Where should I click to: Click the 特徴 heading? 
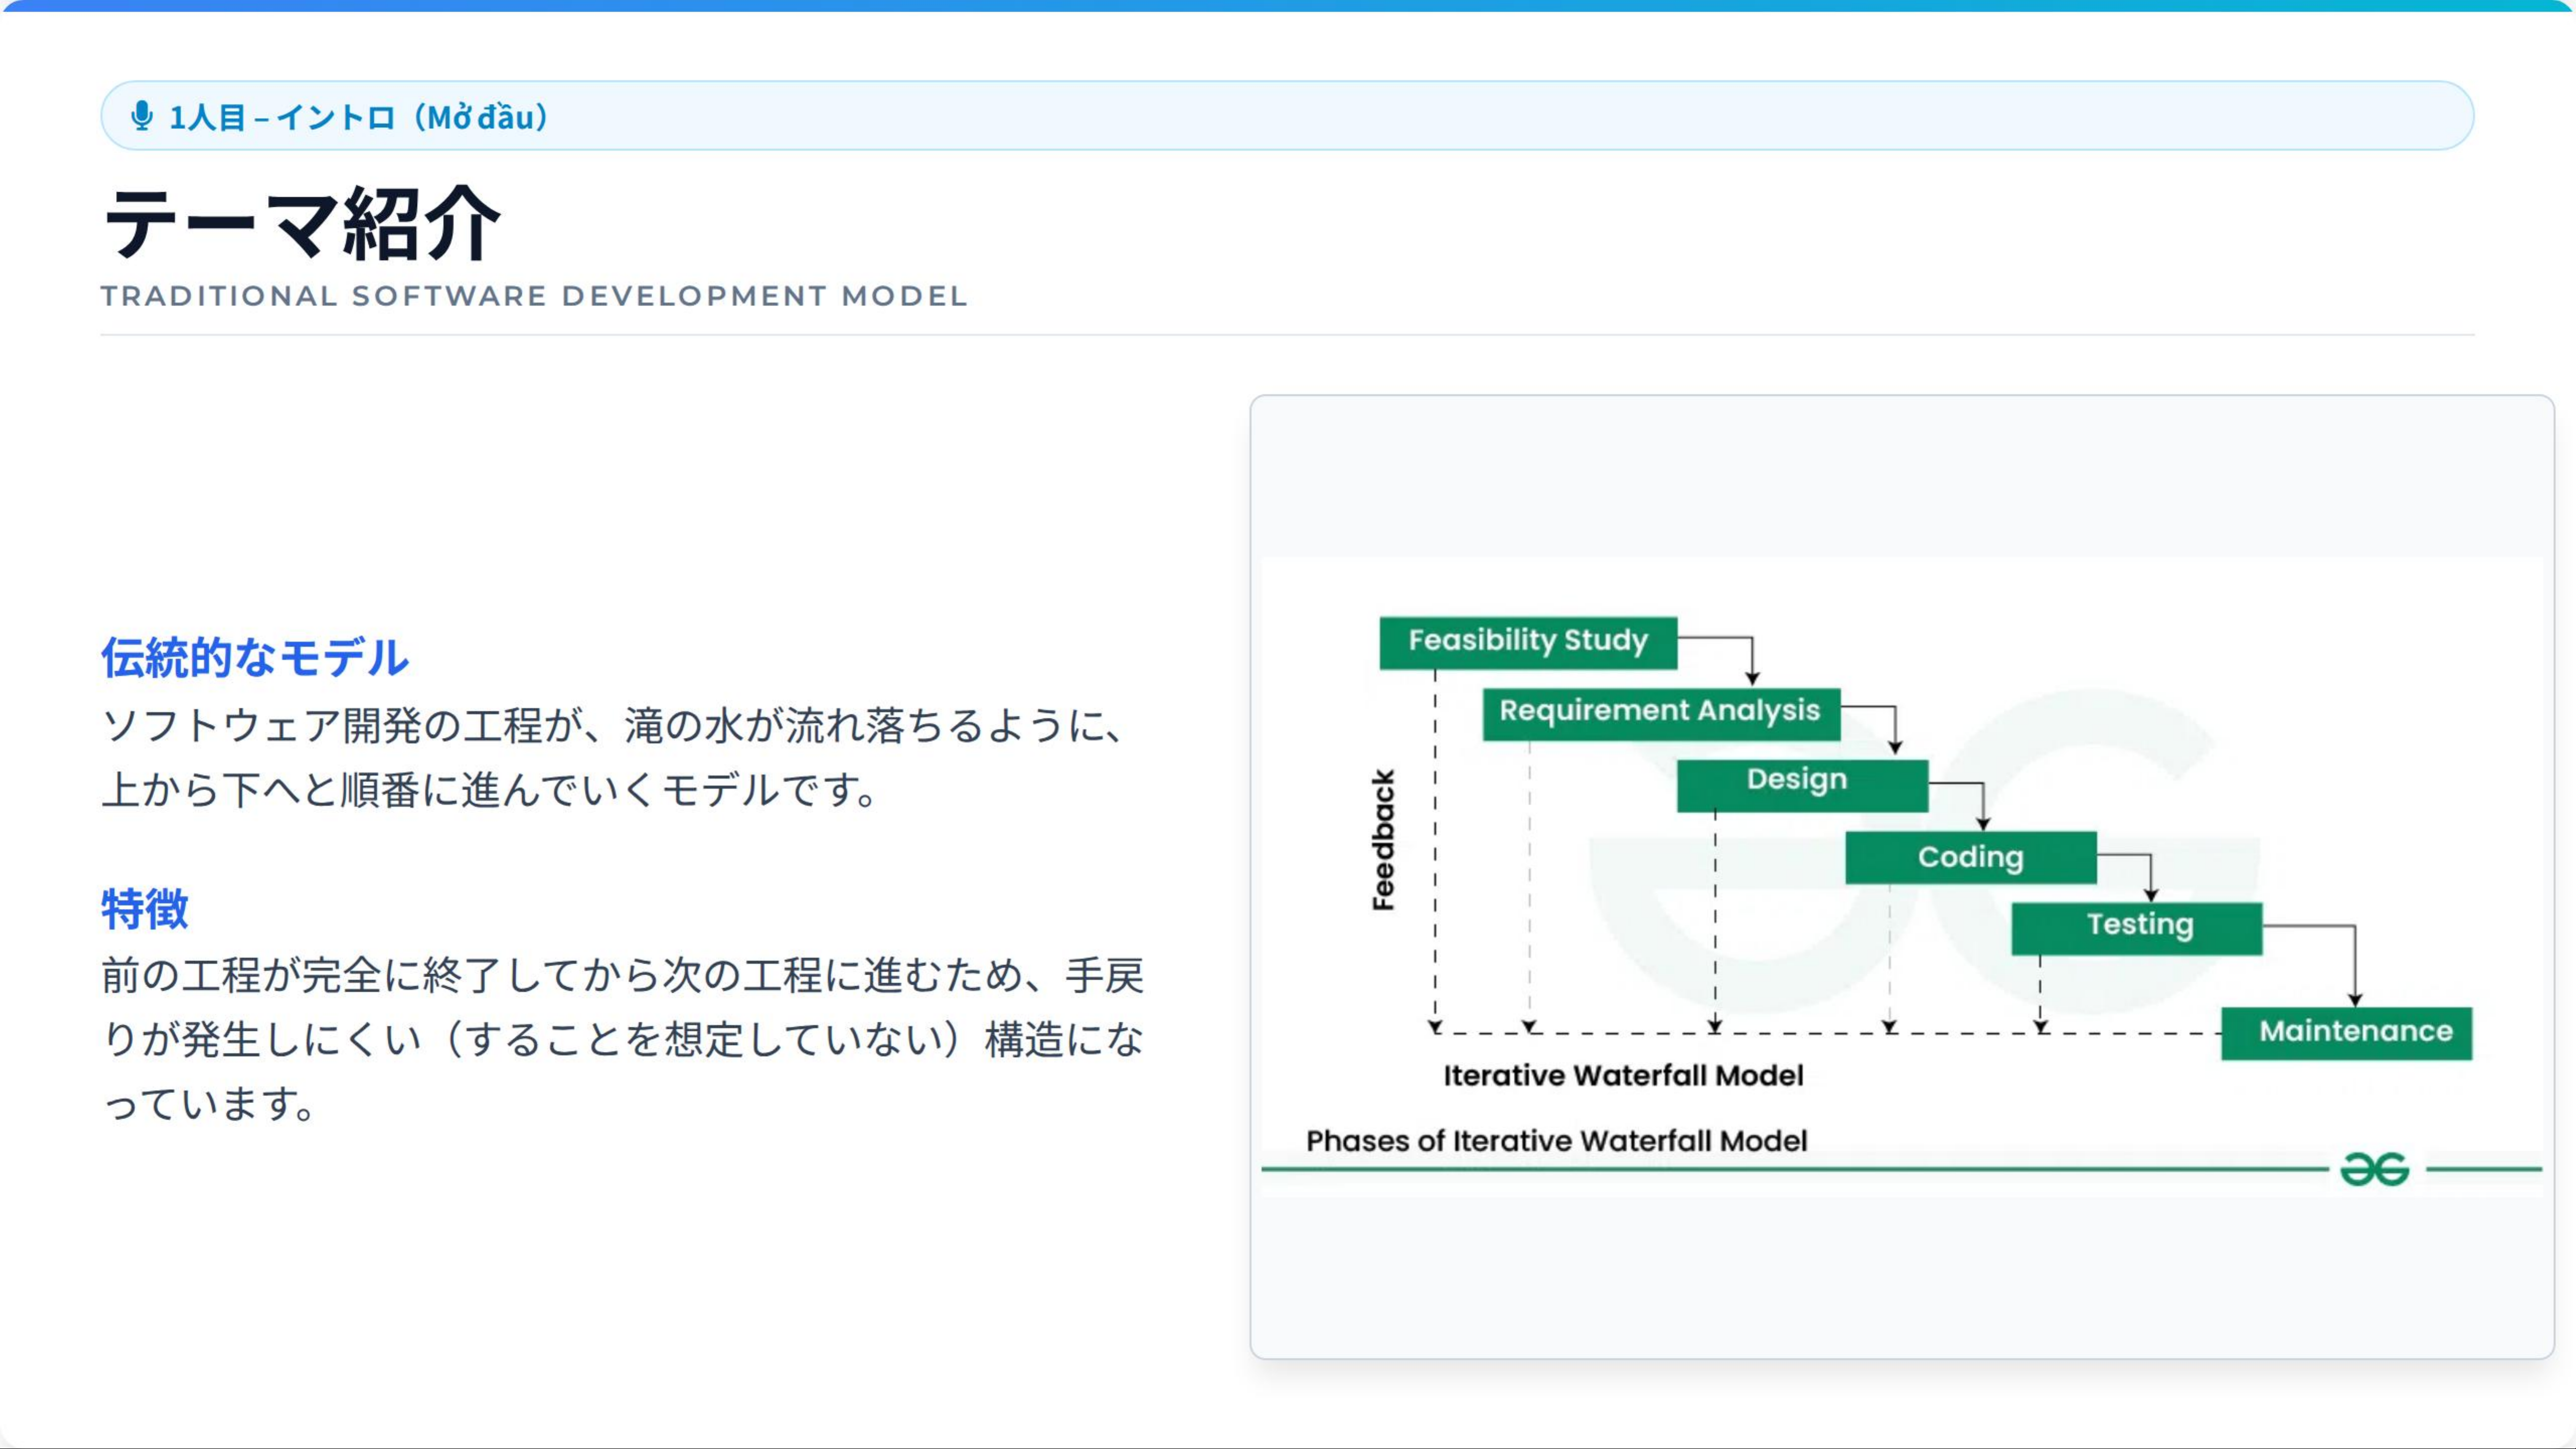pyautogui.click(x=145, y=908)
